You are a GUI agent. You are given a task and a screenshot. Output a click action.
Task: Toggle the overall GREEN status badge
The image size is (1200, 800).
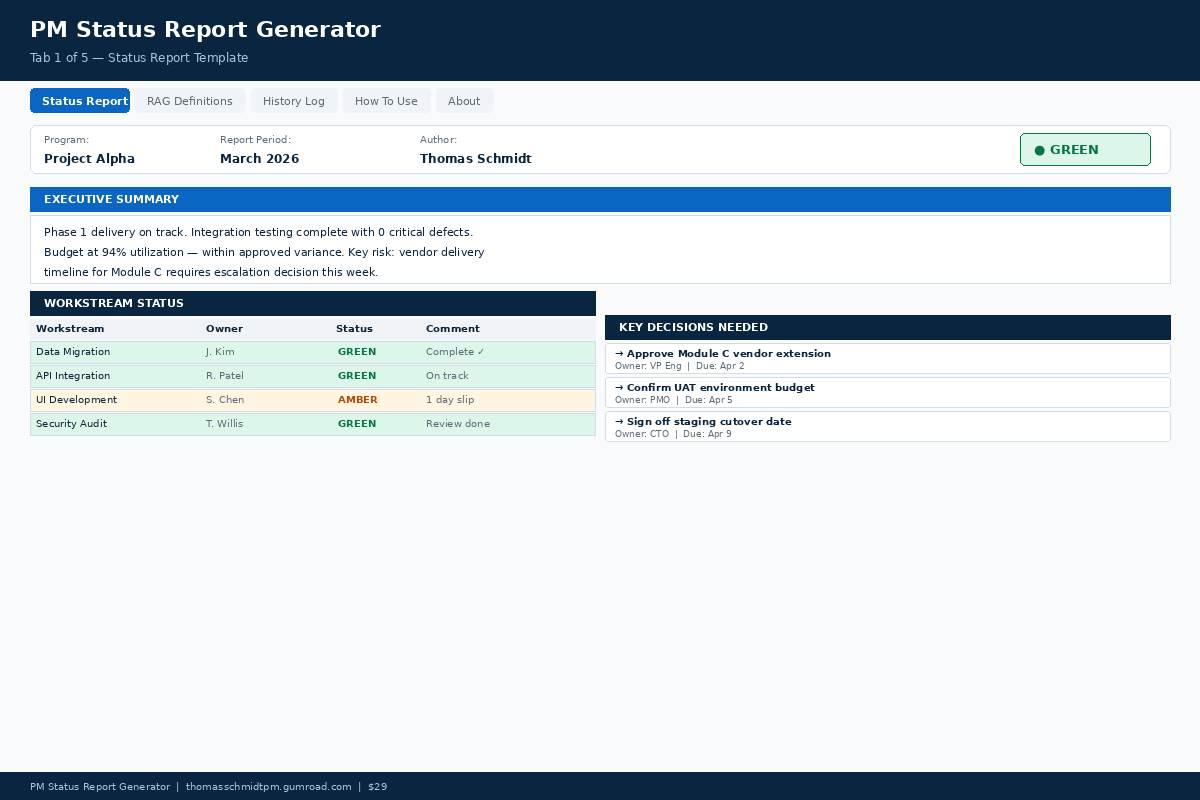(1085, 149)
